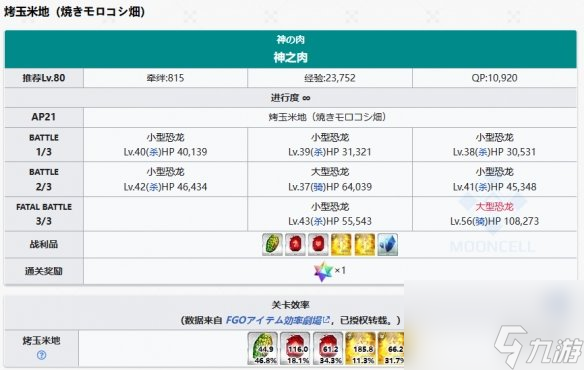Click the 小型恐龙 name above Lv.38
584x370 pixels.
tap(494, 137)
